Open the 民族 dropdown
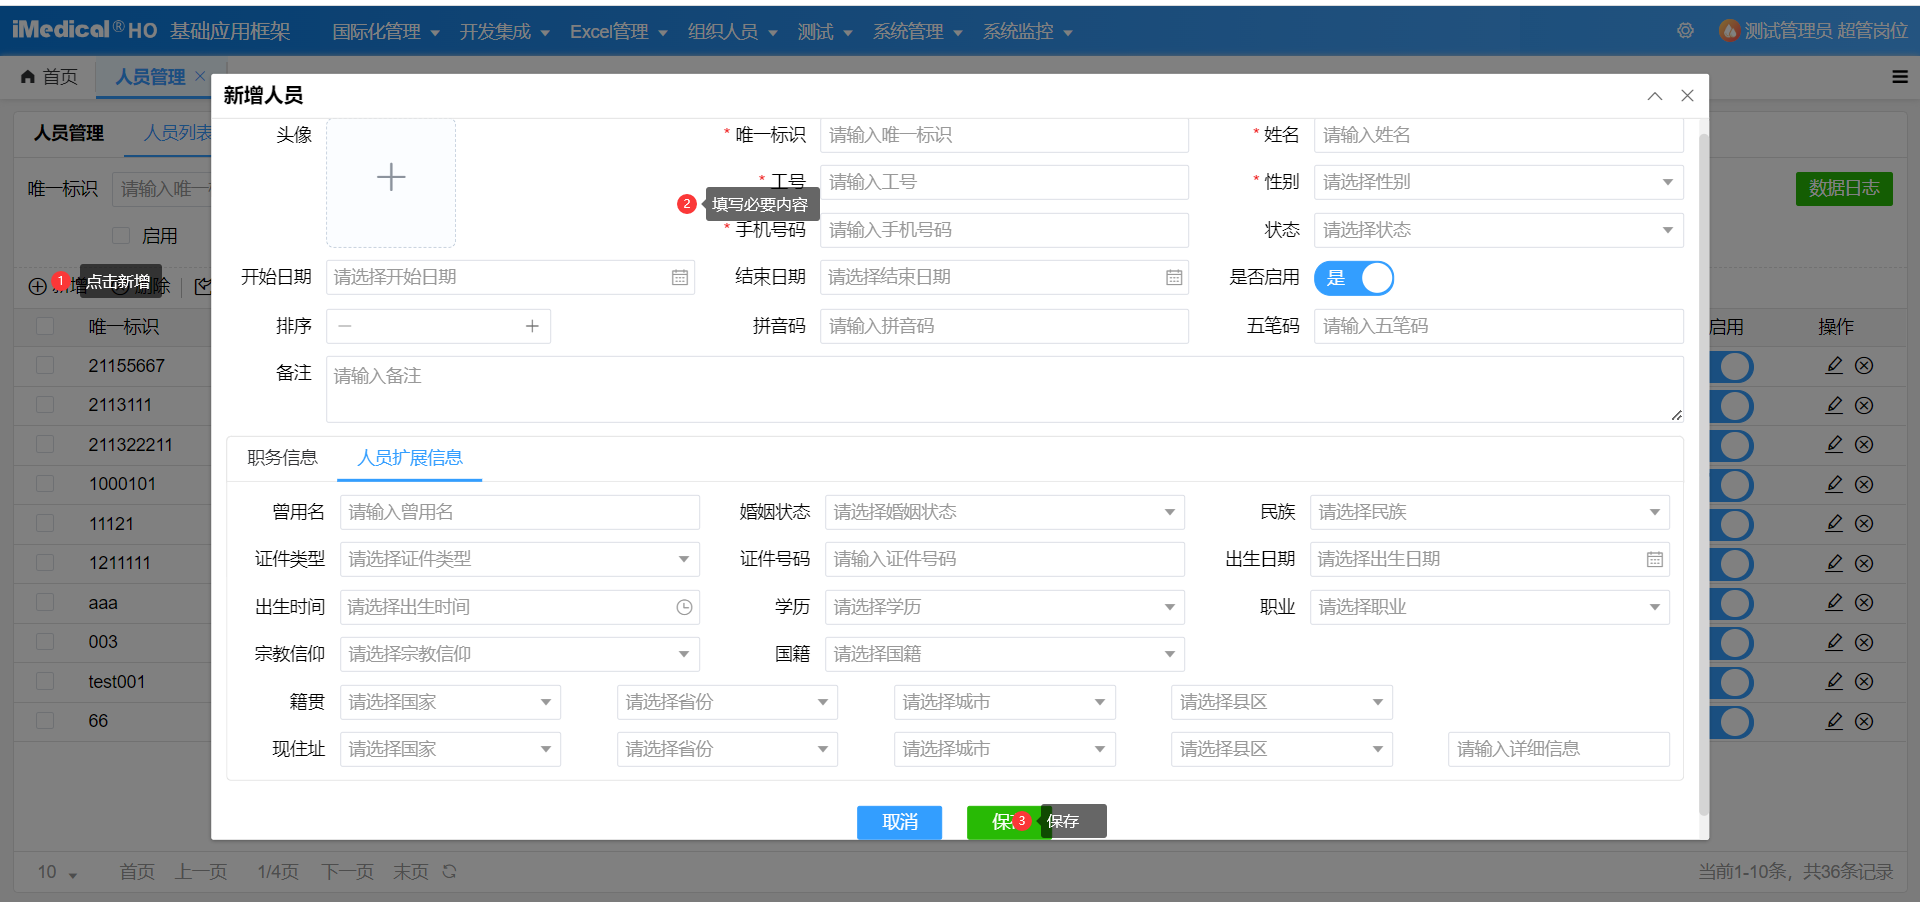The height and width of the screenshot is (906, 1926). pos(1489,512)
